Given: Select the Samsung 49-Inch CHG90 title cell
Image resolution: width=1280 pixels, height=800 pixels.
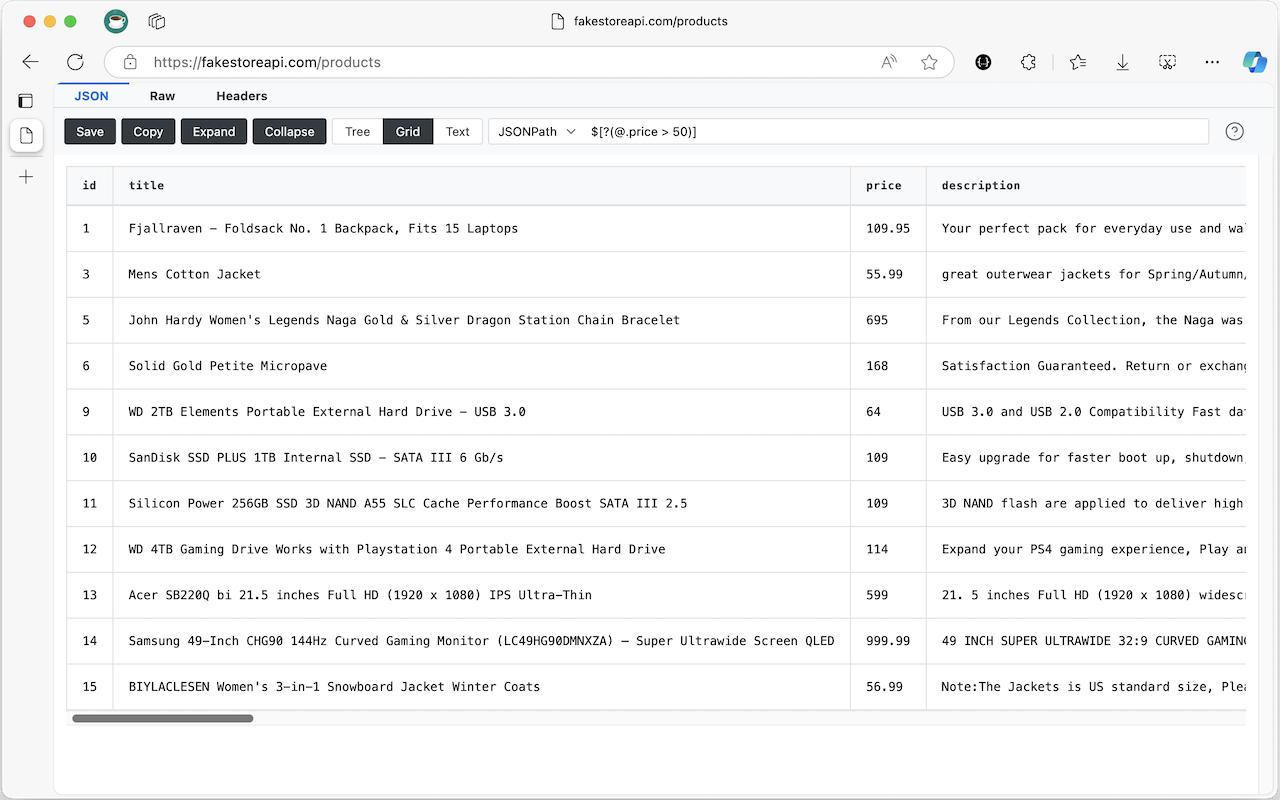Looking at the screenshot, I should point(482,641).
